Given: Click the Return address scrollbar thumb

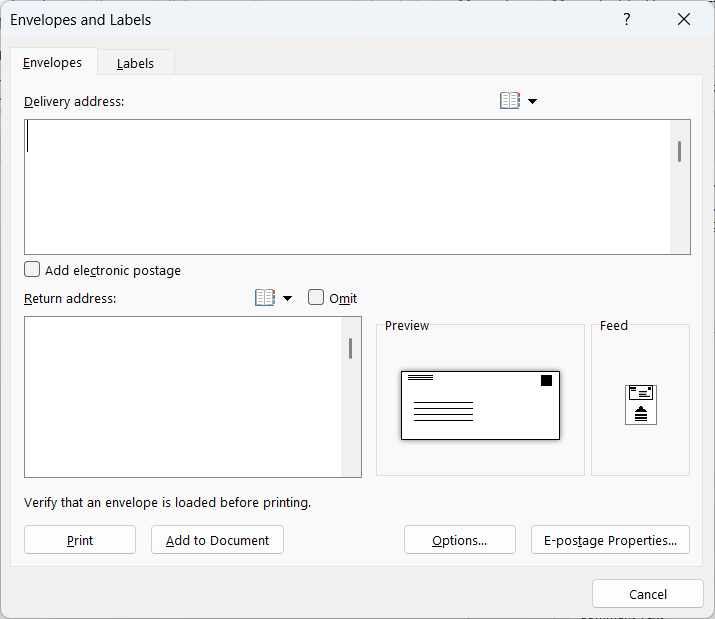Looking at the screenshot, I should (x=350, y=349).
